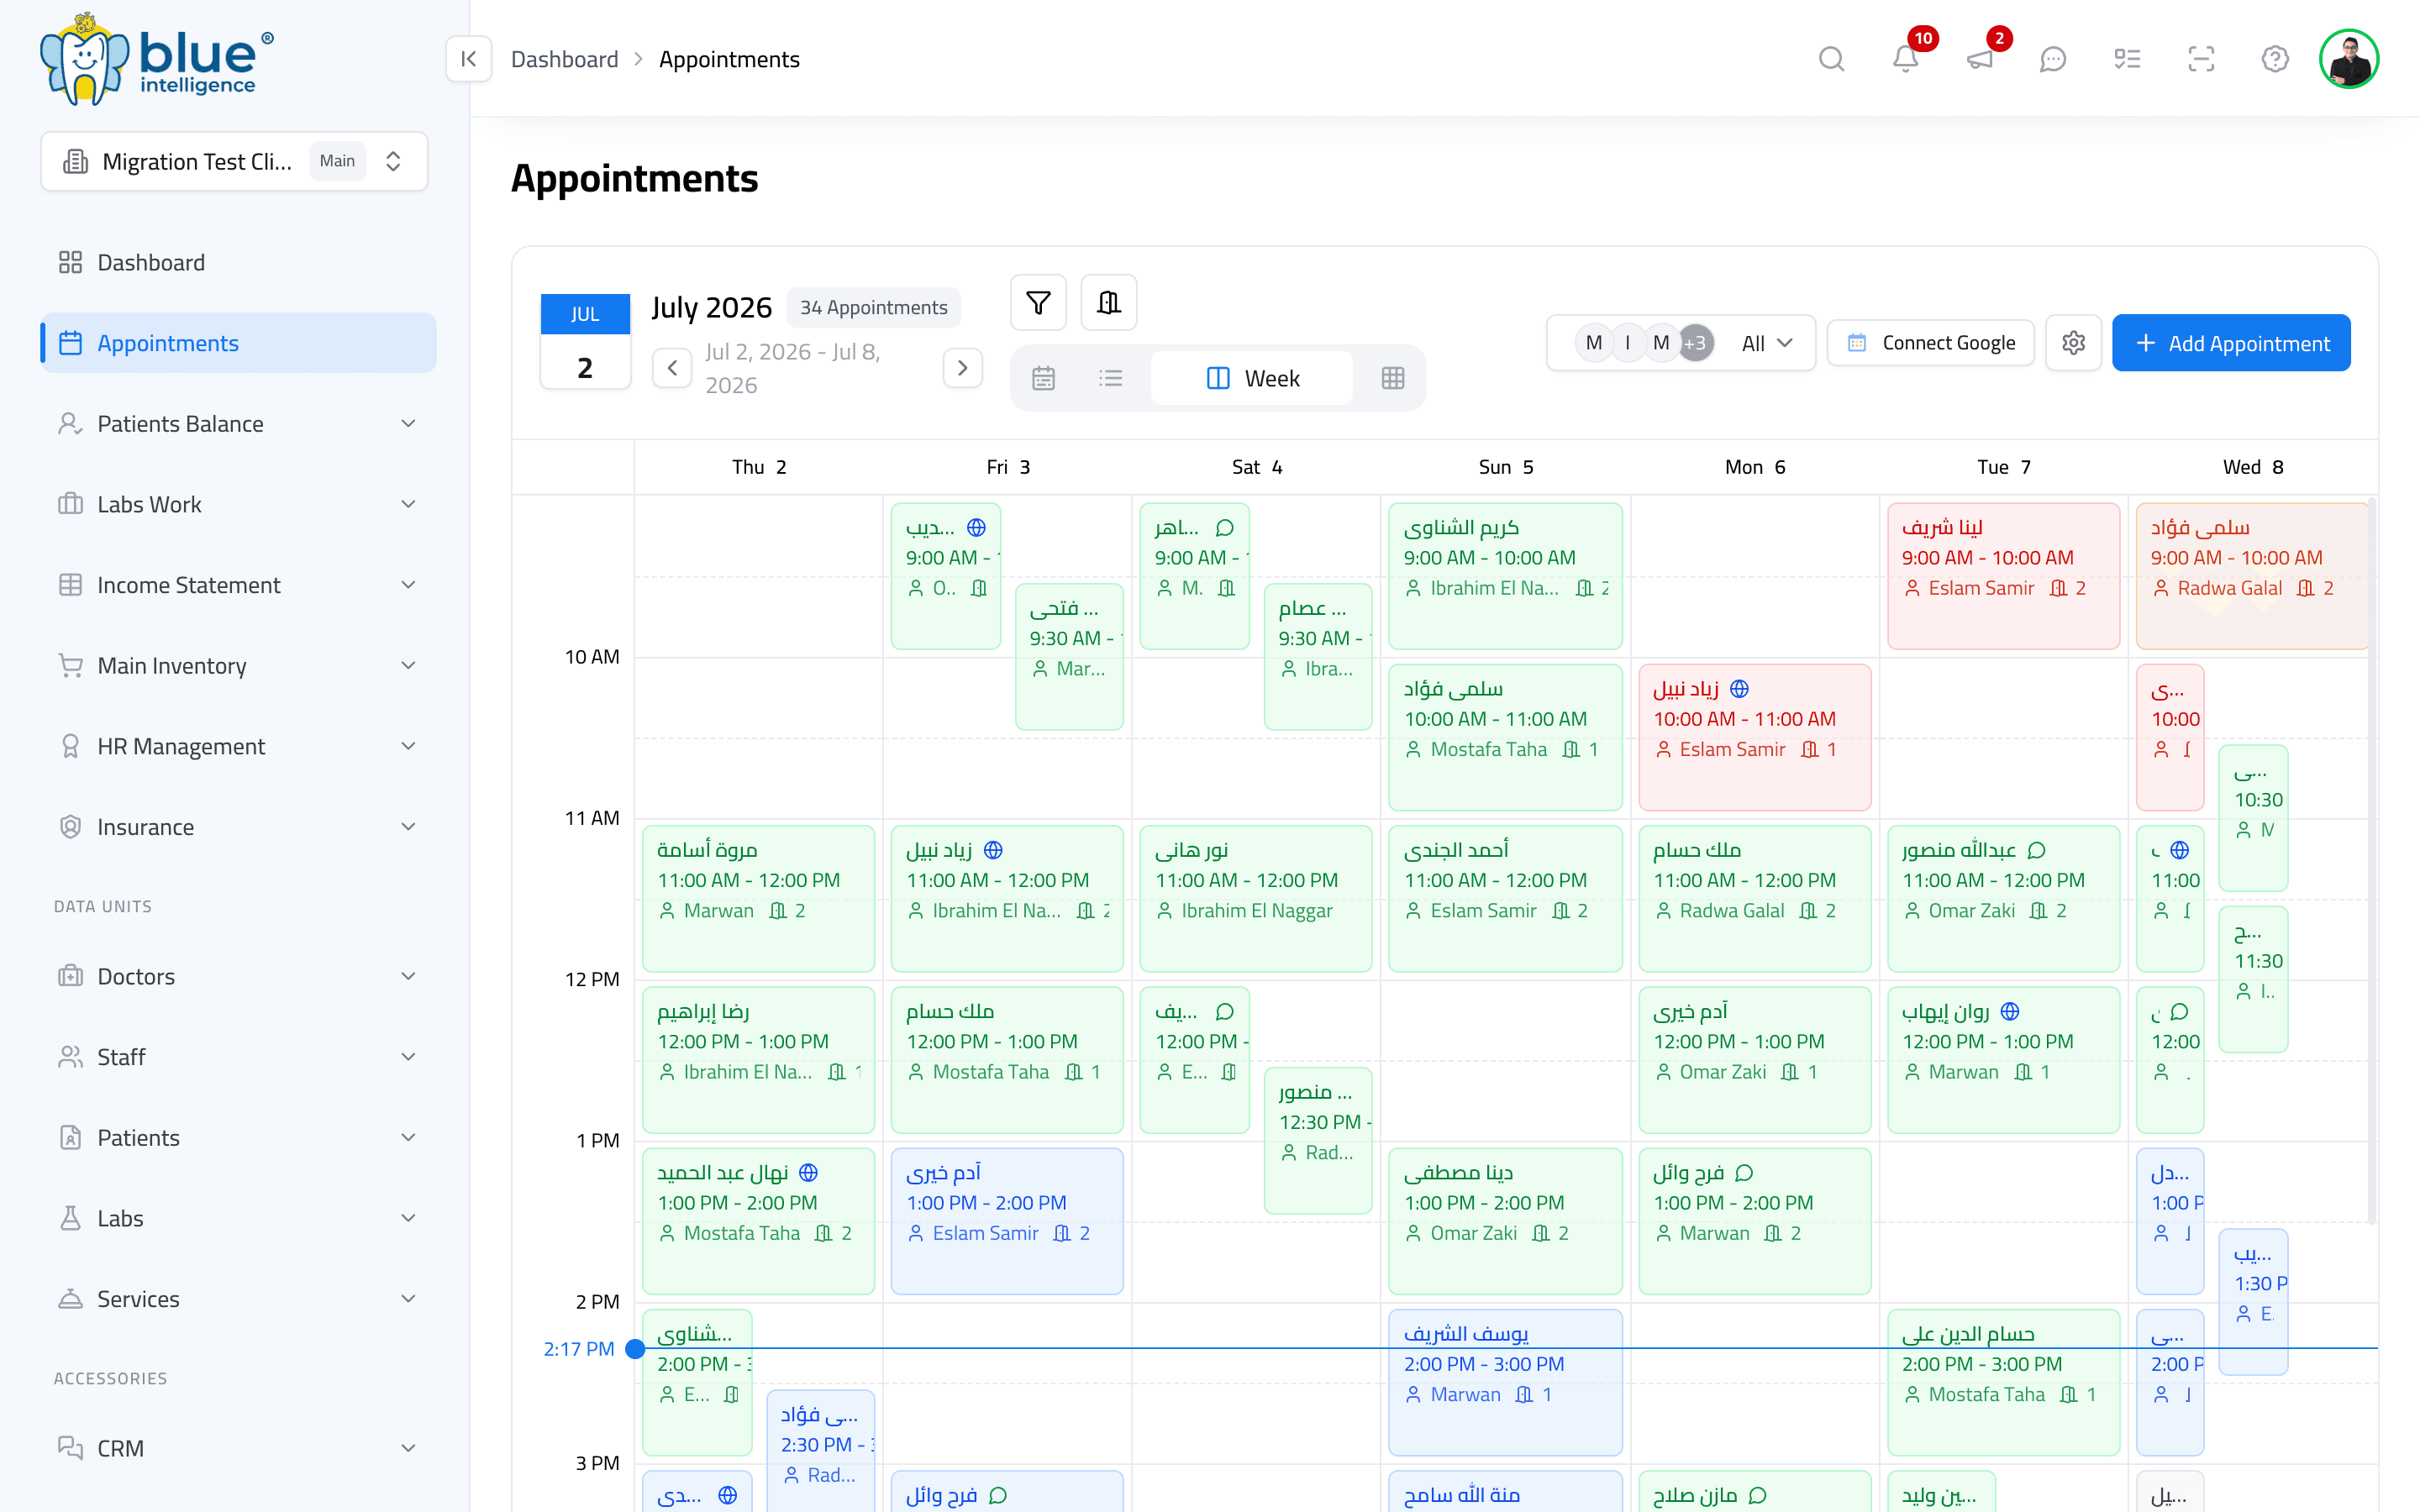
Task: Open Tuesday 12 PM Marwan appointment
Action: tap(2003, 1059)
